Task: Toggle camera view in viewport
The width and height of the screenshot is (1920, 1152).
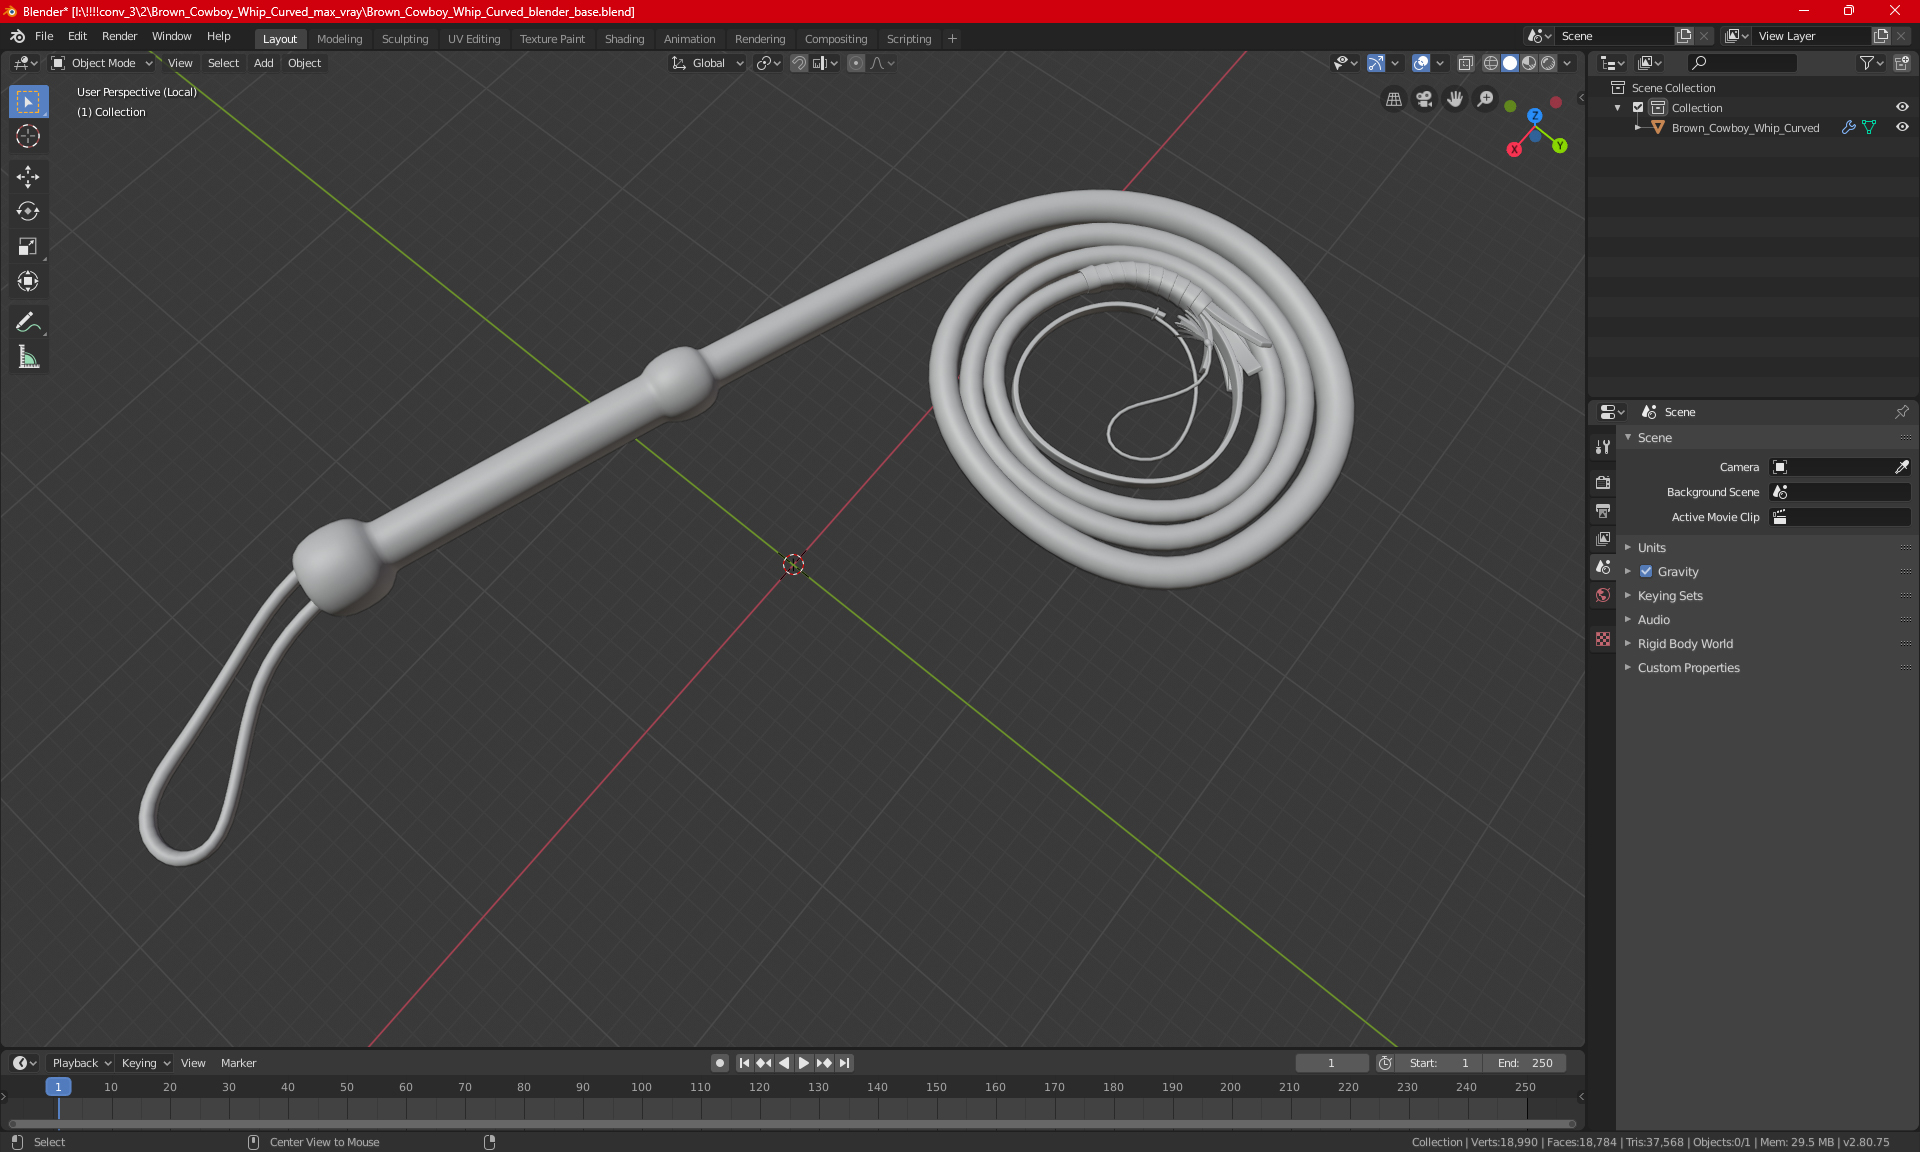Action: (x=1424, y=99)
